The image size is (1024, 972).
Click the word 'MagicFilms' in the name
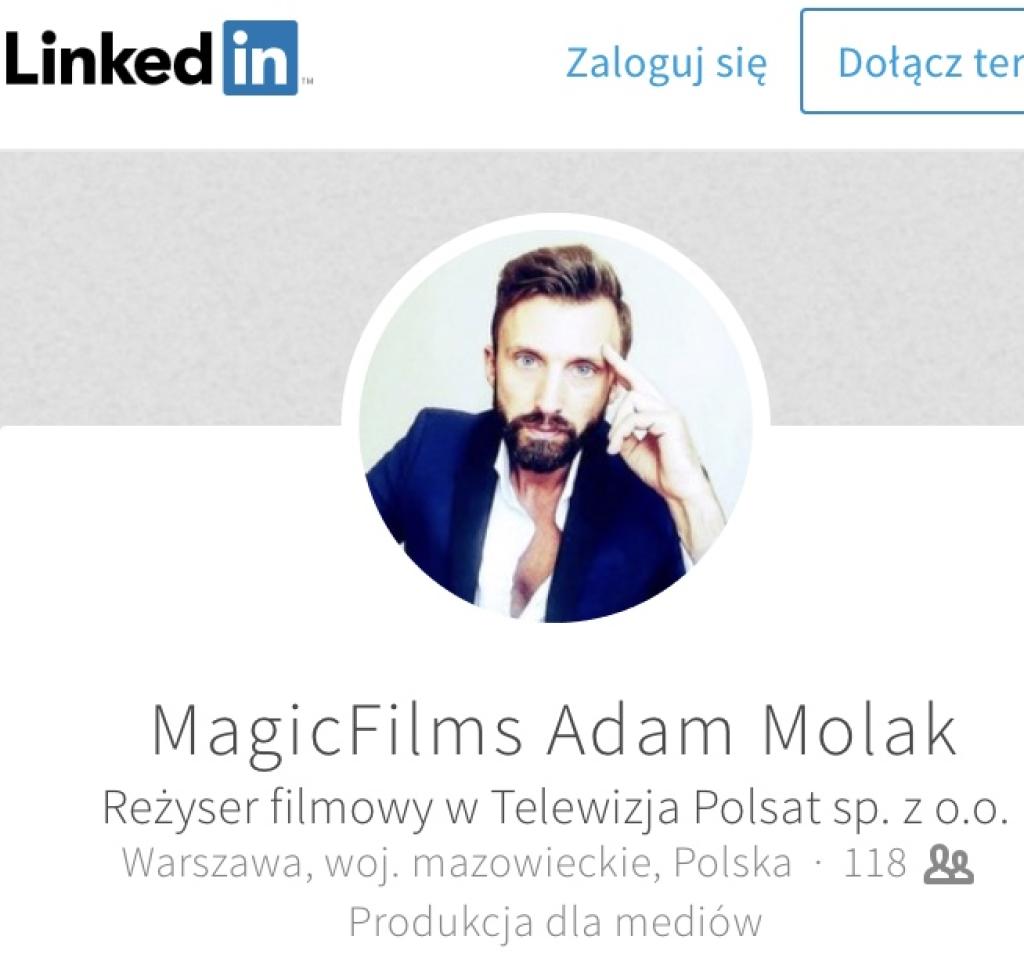coord(336,732)
